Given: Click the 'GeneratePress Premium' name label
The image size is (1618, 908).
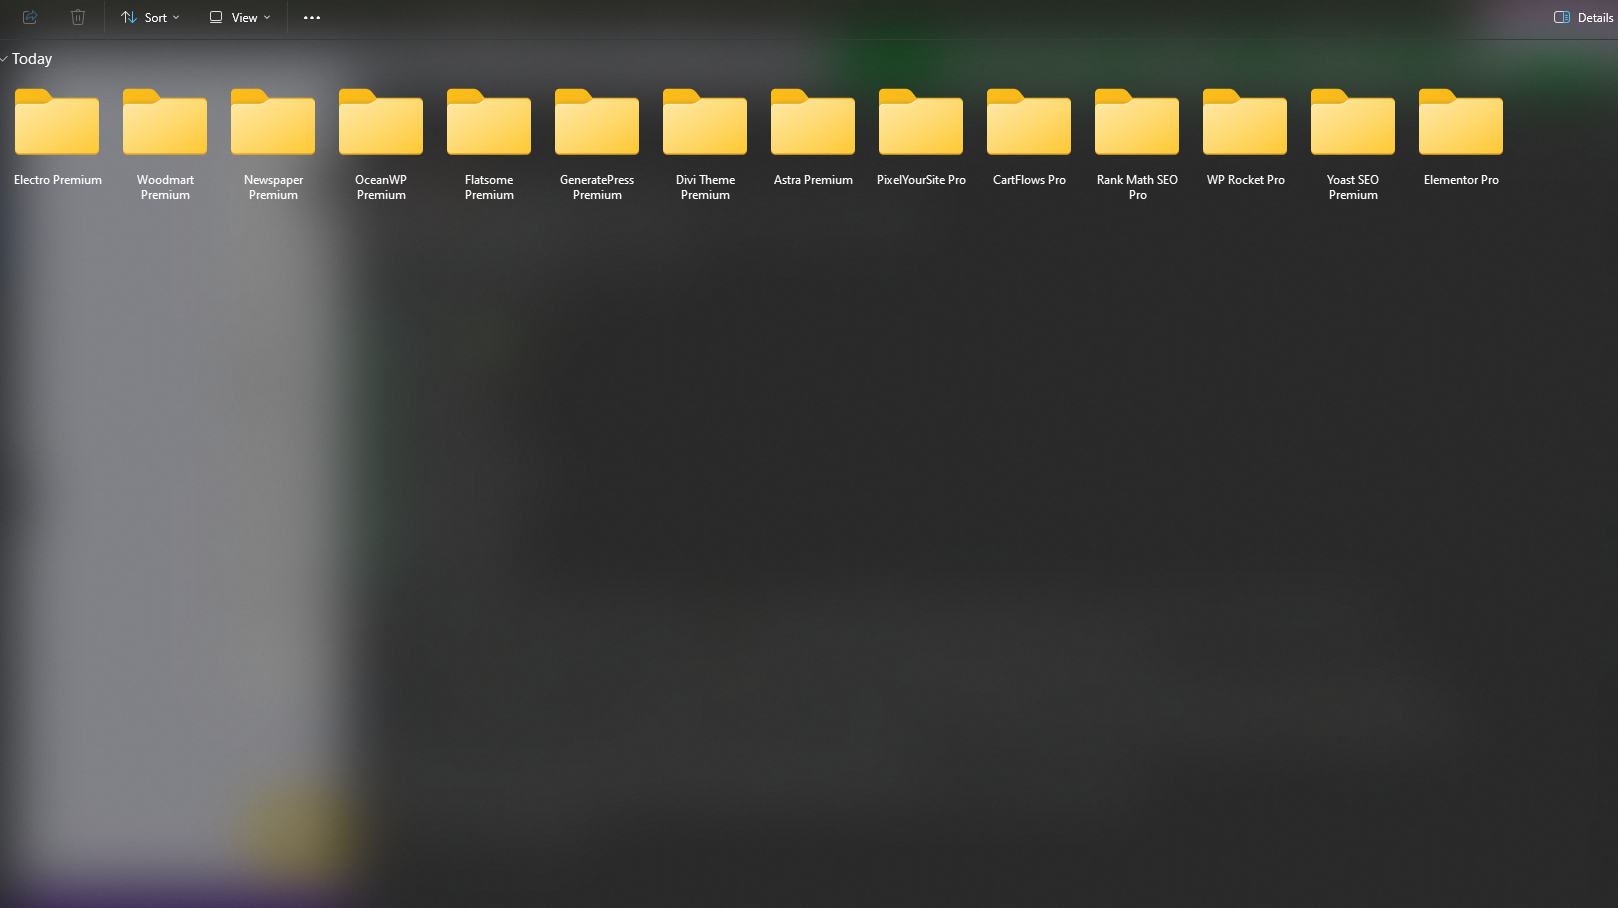Looking at the screenshot, I should point(597,187).
